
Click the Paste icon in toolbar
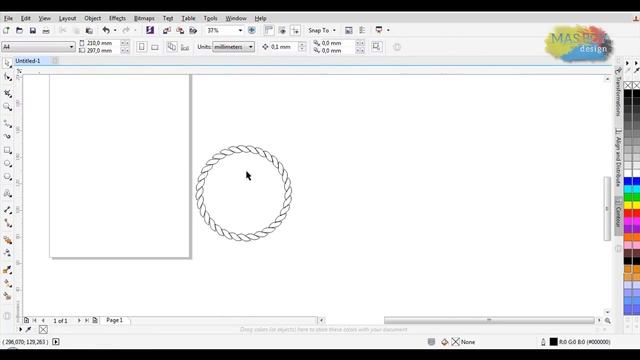pyautogui.click(x=89, y=31)
